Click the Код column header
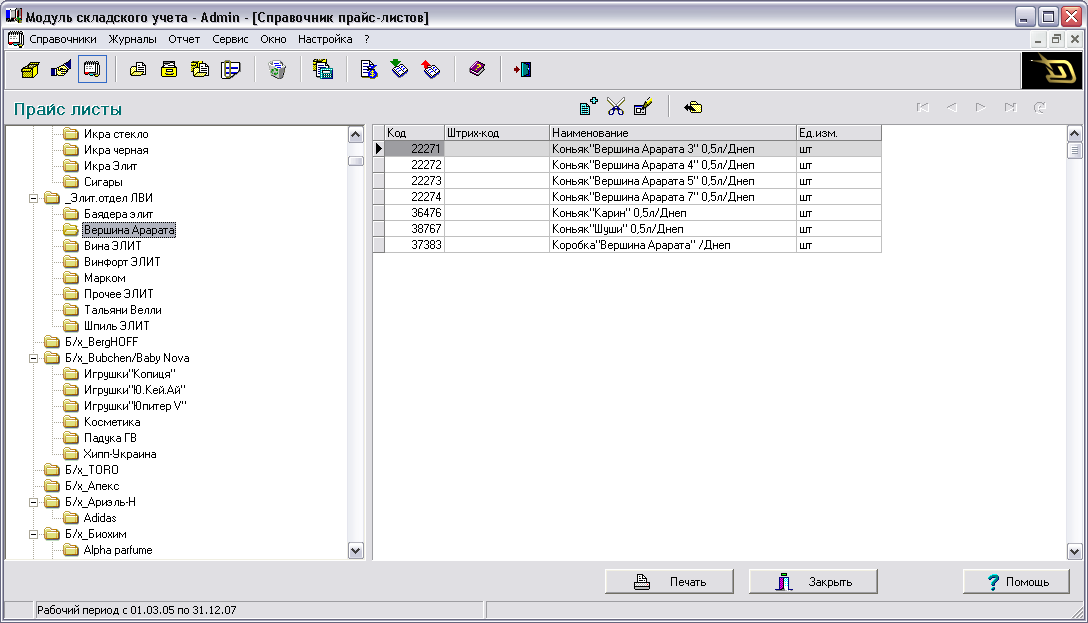The height and width of the screenshot is (623, 1088). [414, 133]
